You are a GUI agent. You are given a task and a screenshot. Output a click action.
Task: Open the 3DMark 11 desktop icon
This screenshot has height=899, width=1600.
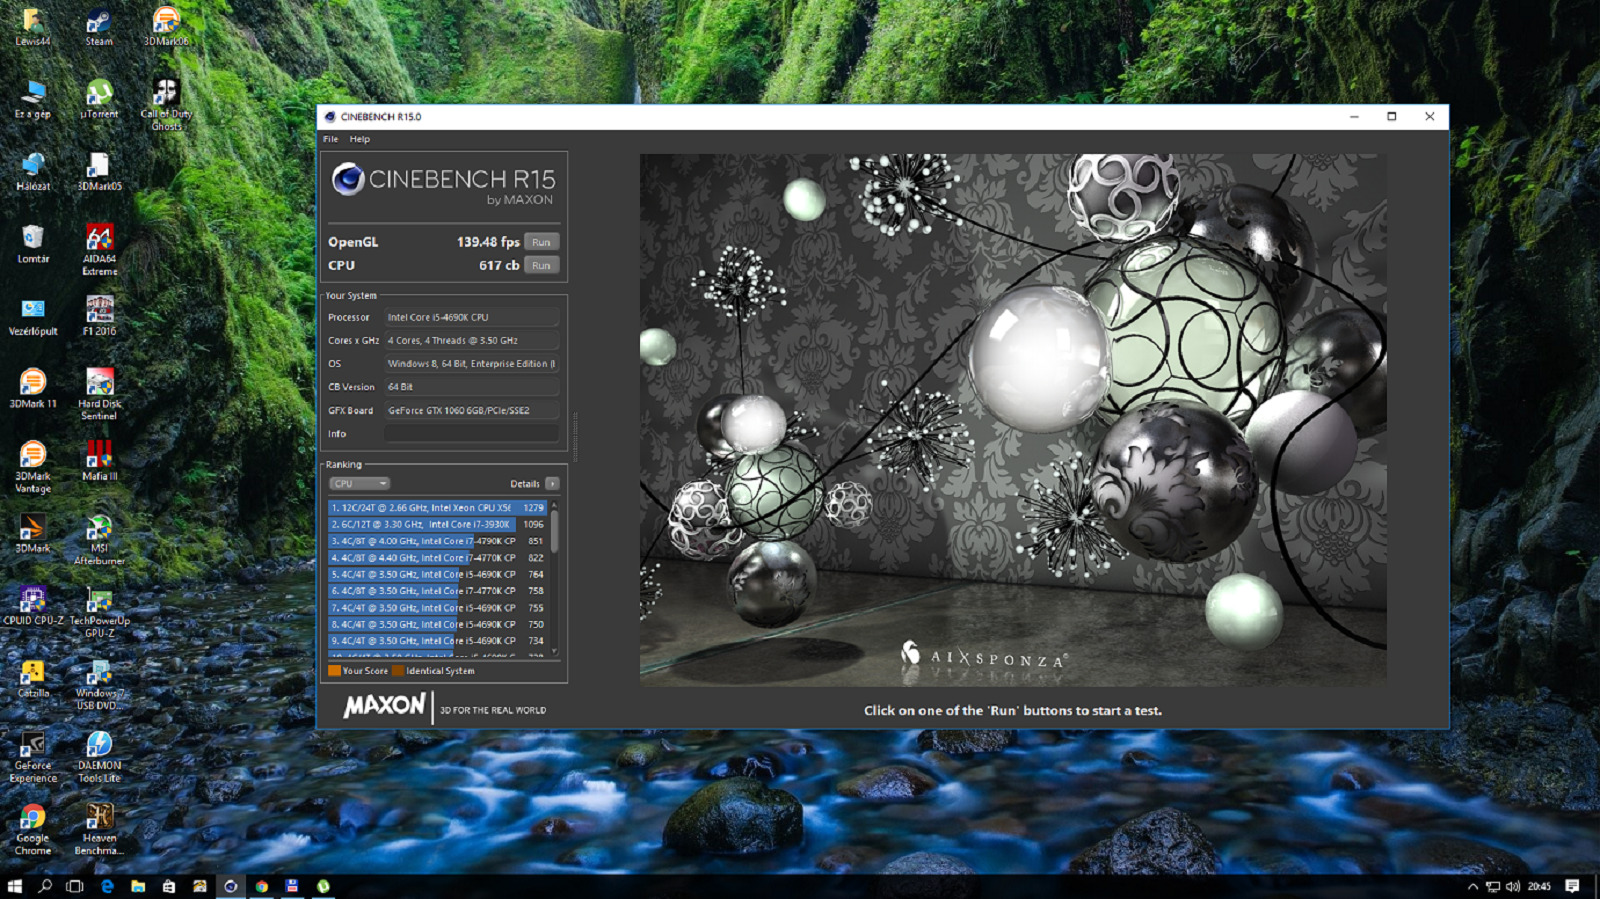(x=33, y=389)
